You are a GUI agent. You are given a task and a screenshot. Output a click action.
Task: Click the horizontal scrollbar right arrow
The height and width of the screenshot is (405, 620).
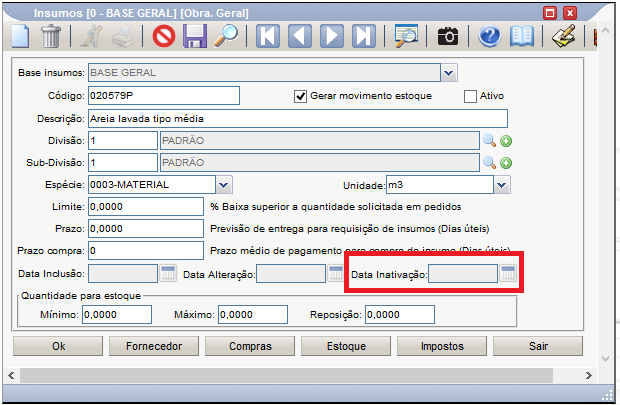588,375
